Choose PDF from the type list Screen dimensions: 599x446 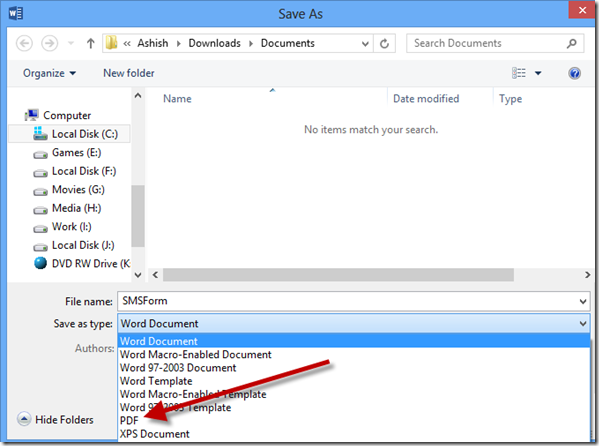tap(129, 420)
